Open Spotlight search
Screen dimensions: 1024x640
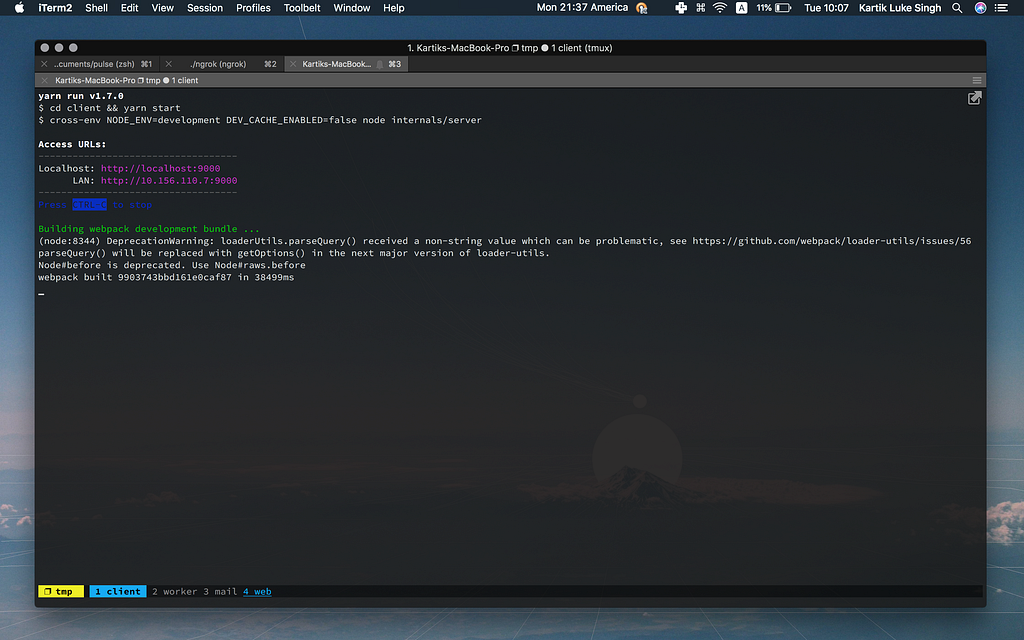[x=957, y=8]
